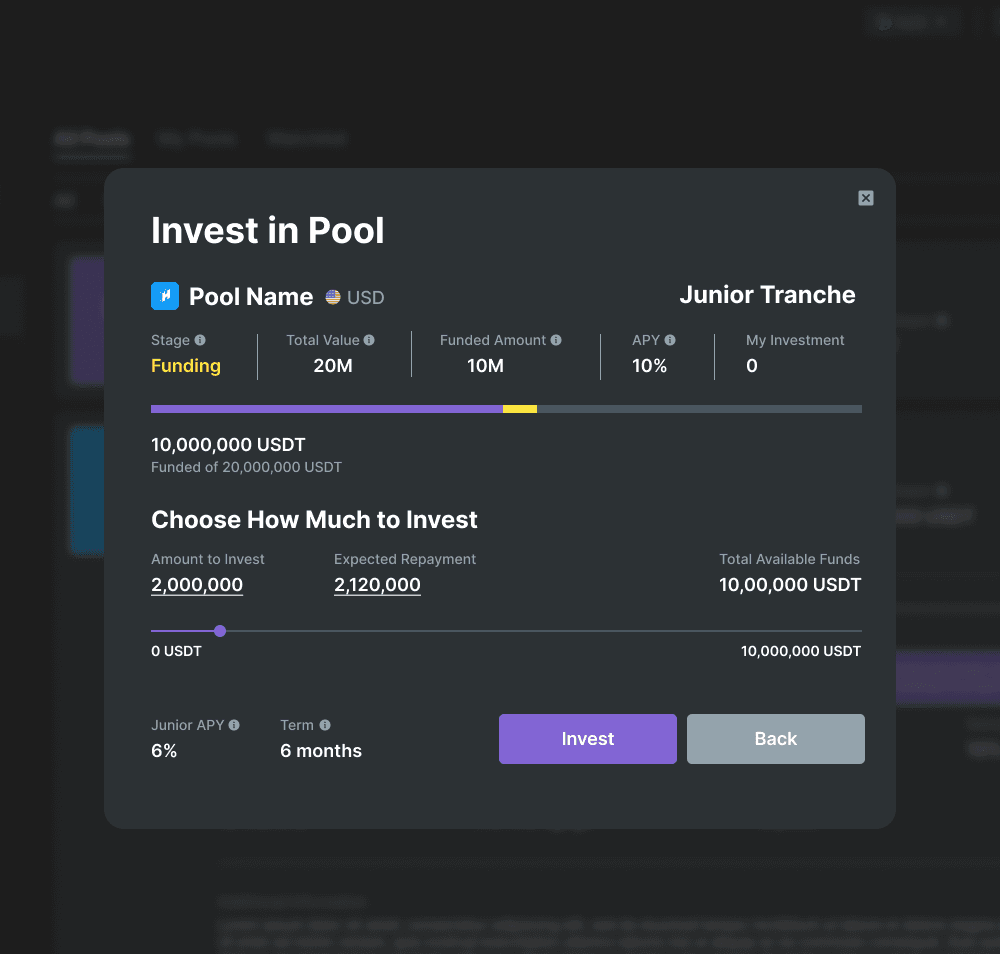Viewport: 1000px width, 954px height.
Task: Click the Stage info icon
Action: coord(200,340)
